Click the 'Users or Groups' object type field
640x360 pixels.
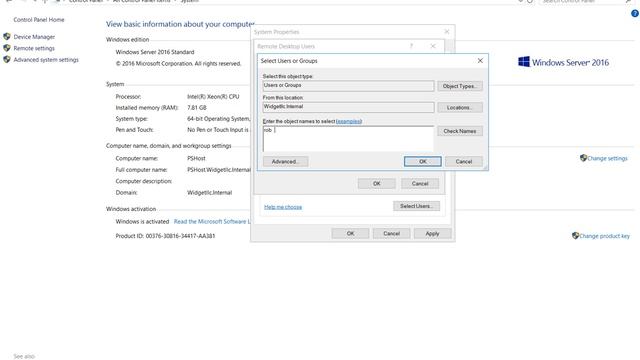(x=348, y=86)
